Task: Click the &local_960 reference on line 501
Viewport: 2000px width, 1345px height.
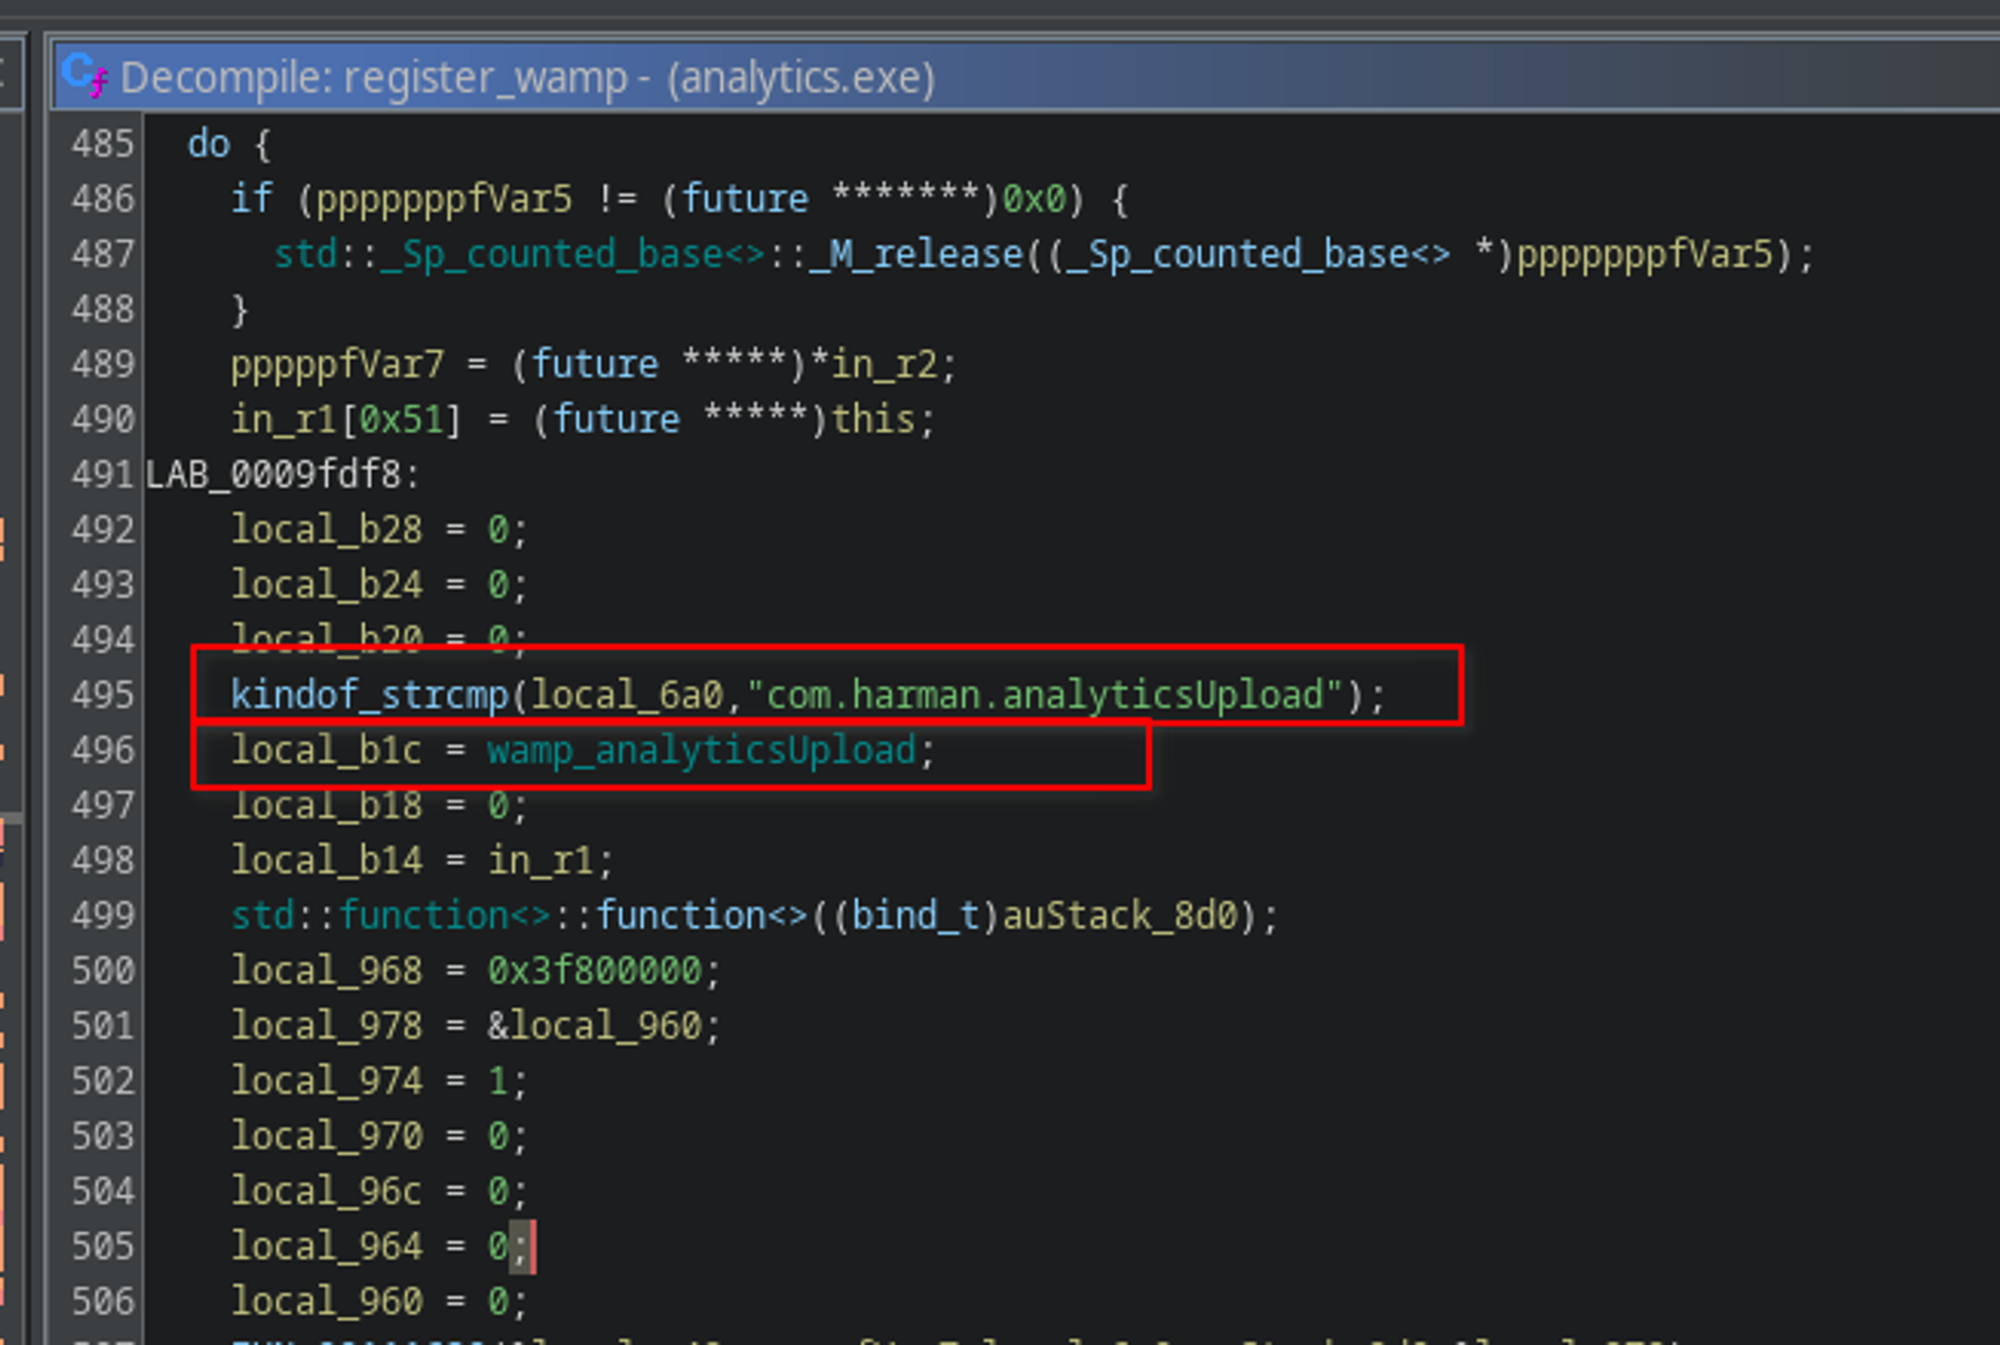Action: click(595, 1026)
